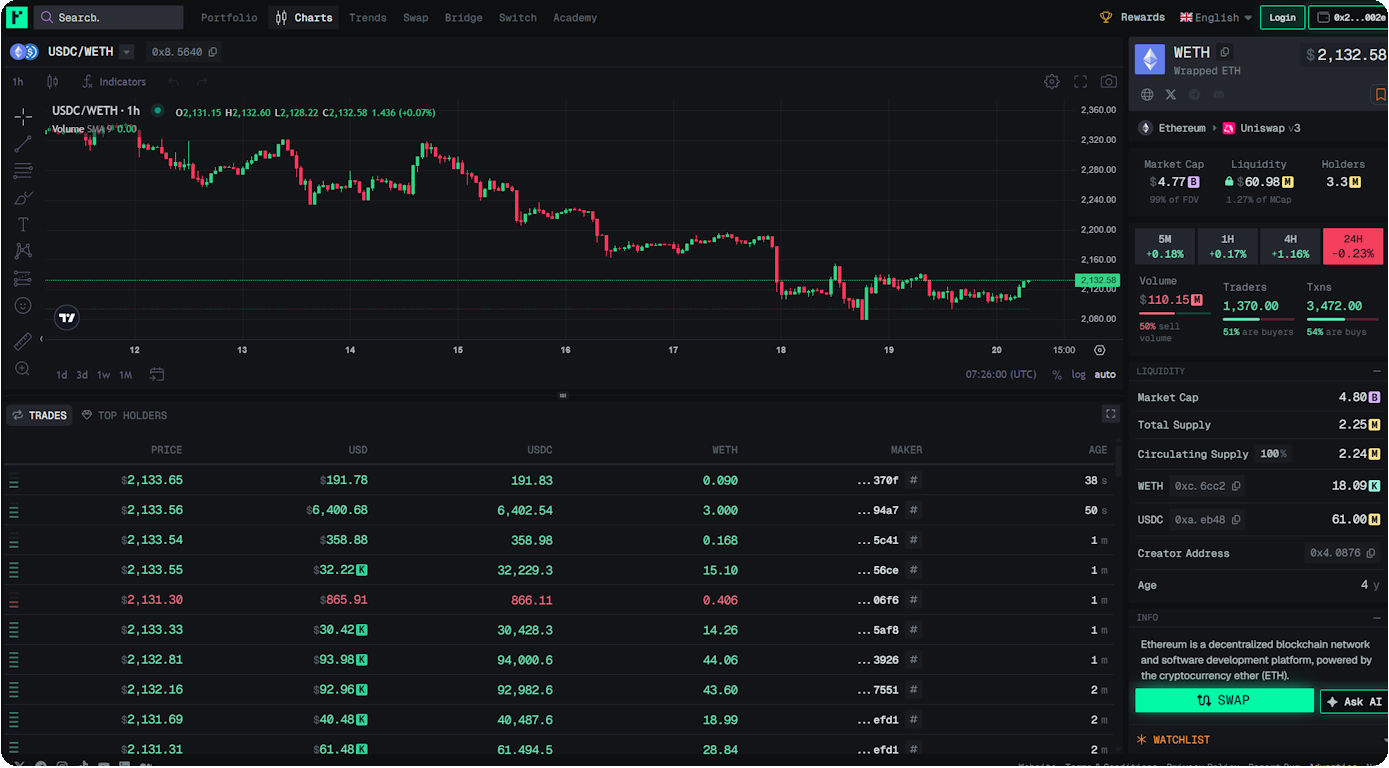Screen dimensions: 1389x768
Task: Switch to the TOP HOLDERS tab
Action: click(125, 415)
